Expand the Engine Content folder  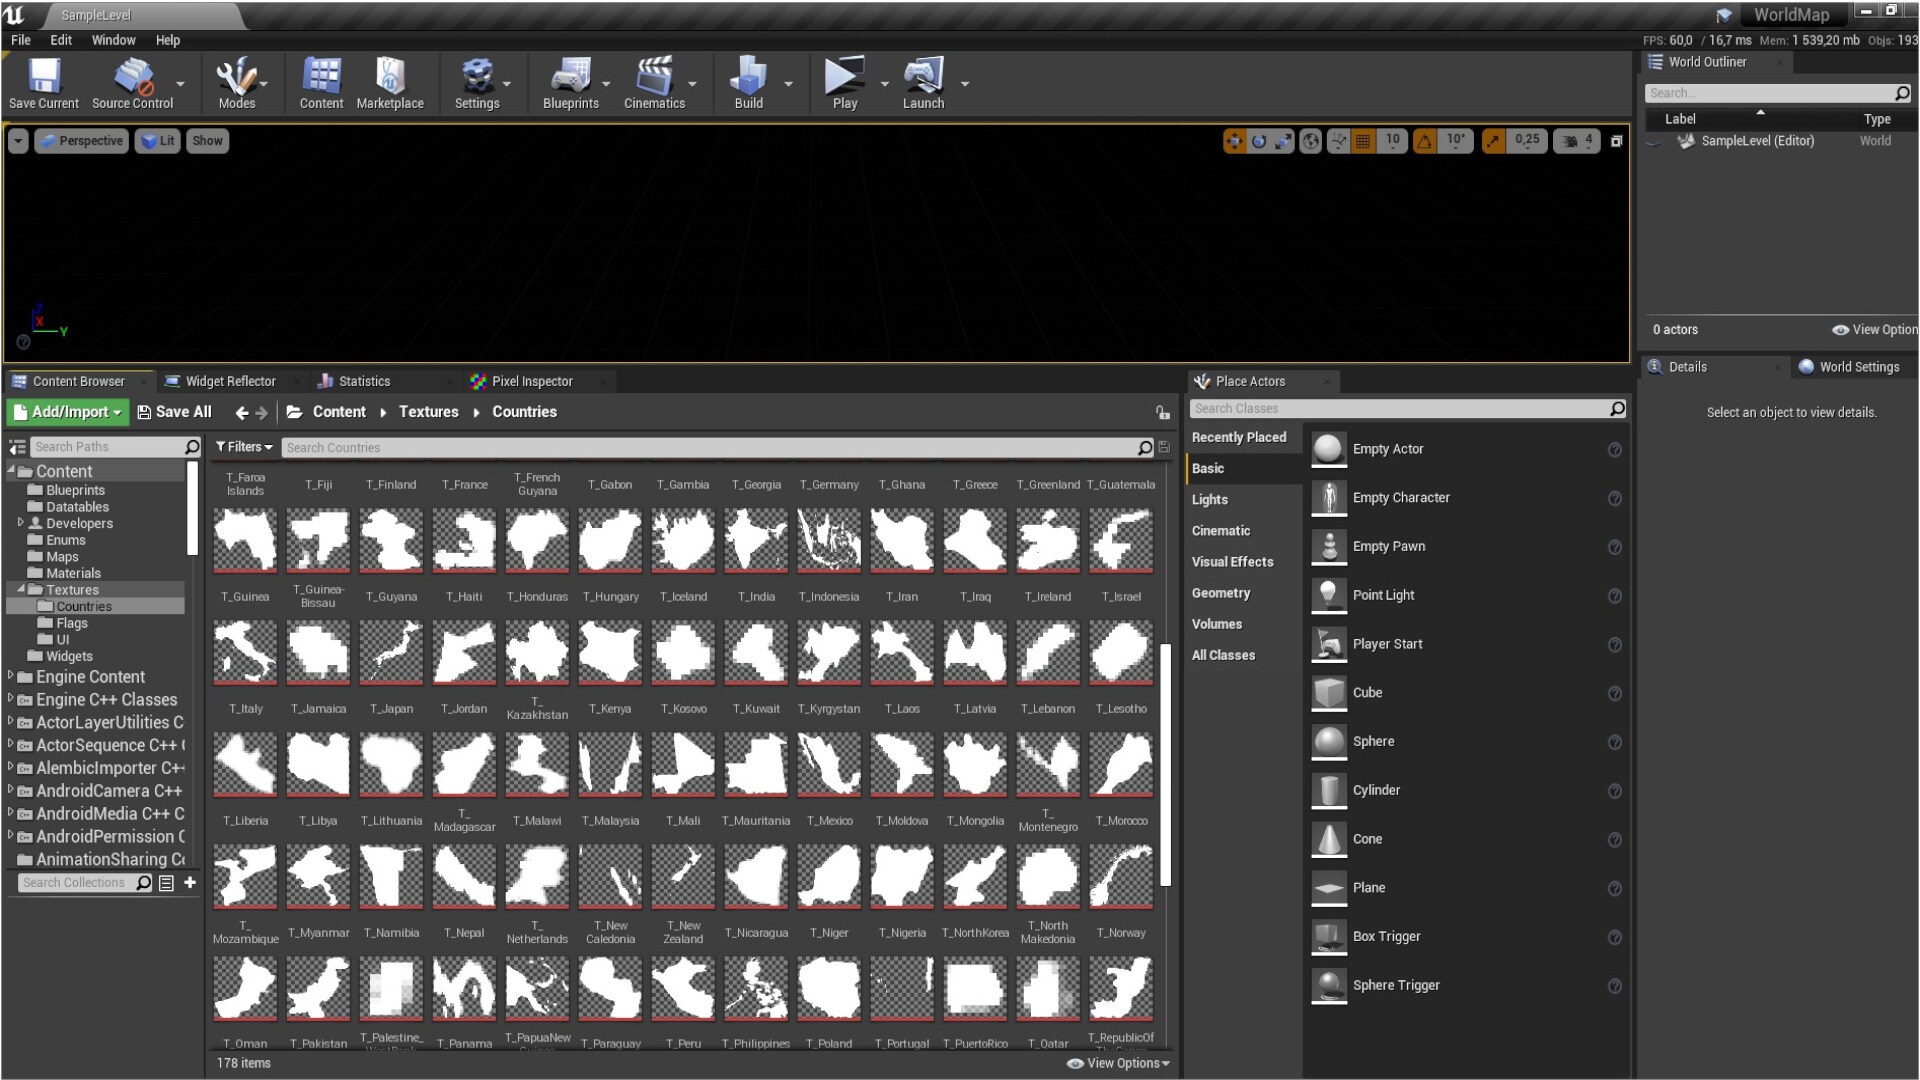[x=11, y=676]
